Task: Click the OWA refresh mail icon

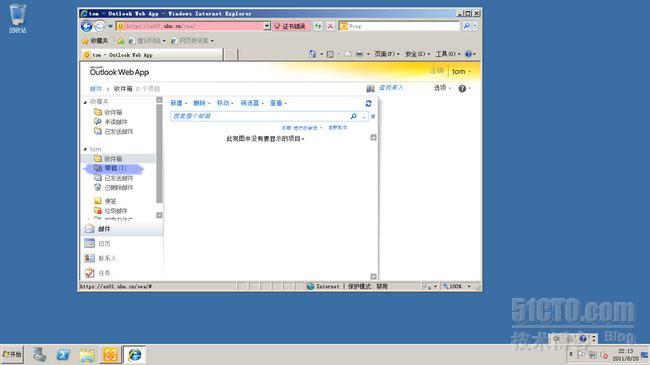Action: tap(368, 103)
